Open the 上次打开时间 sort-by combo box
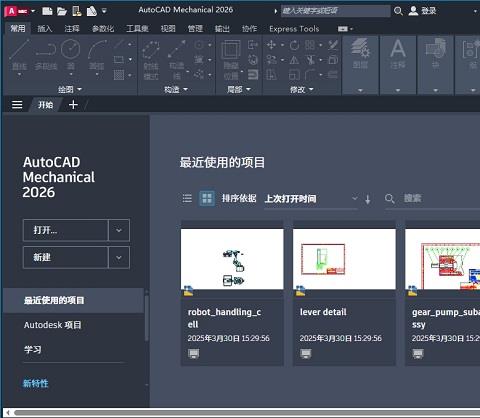The width and height of the screenshot is (480, 418). tap(311, 199)
